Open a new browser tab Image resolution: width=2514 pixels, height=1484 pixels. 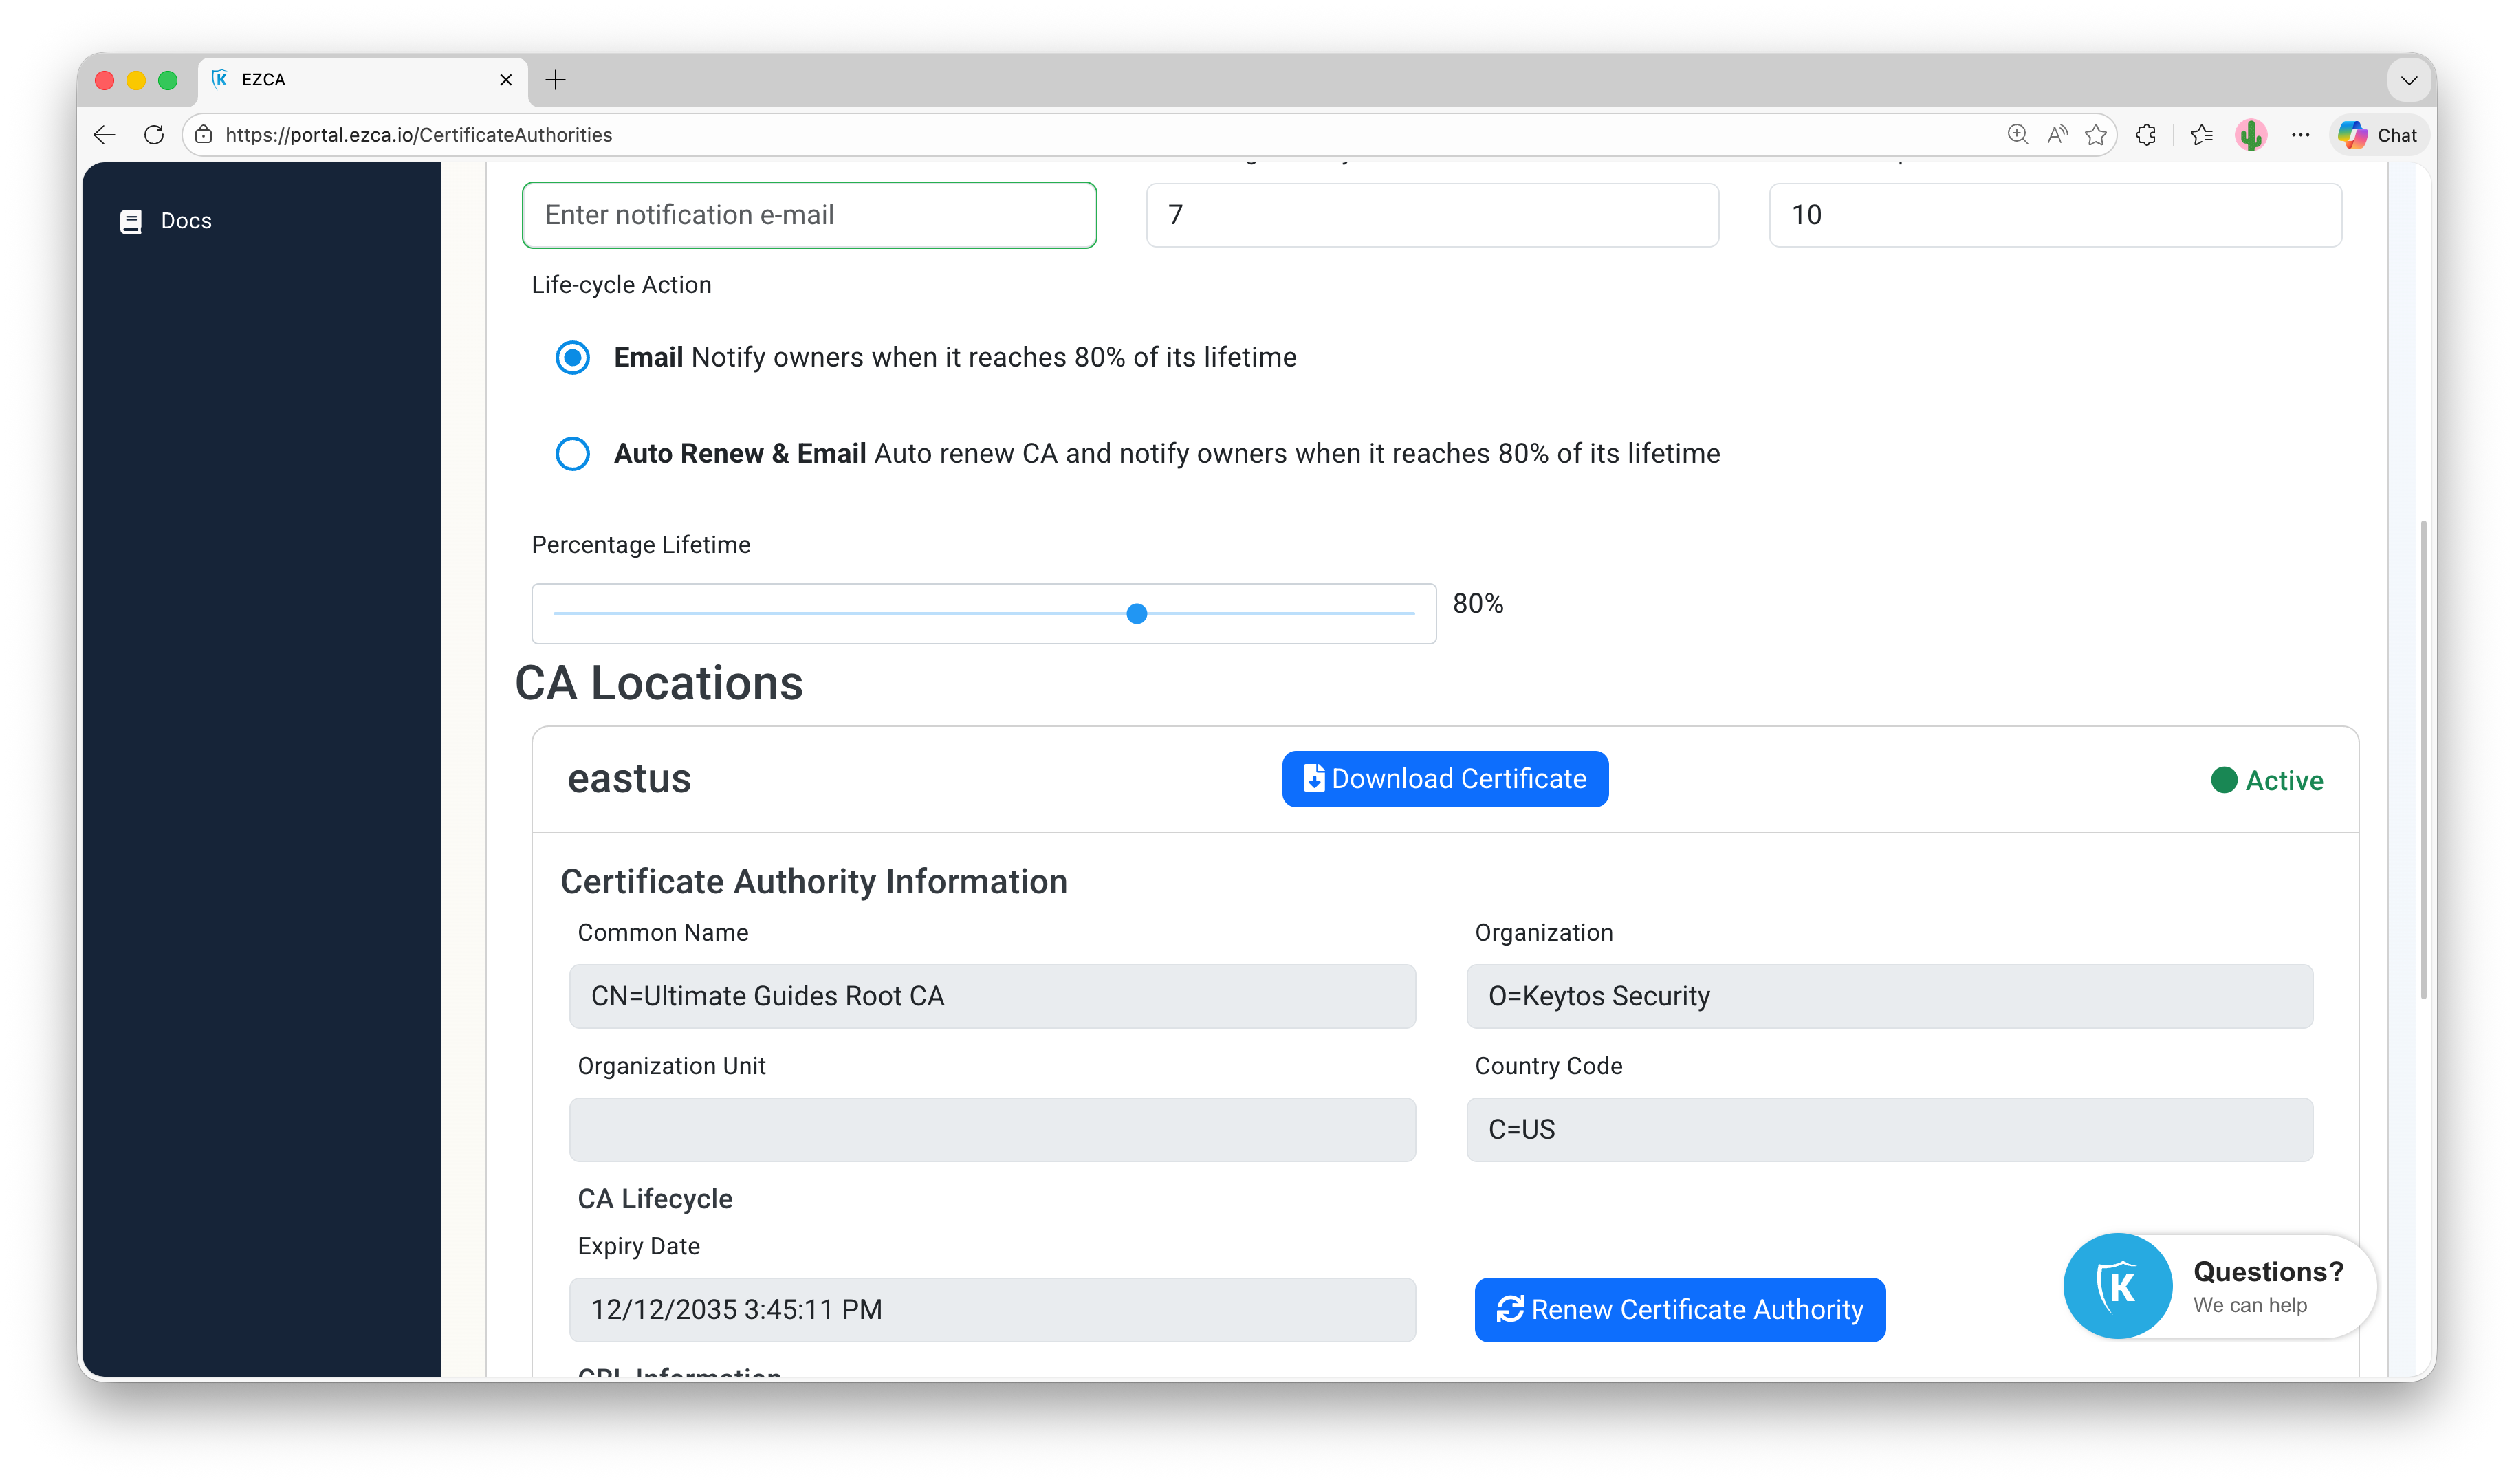coord(557,80)
